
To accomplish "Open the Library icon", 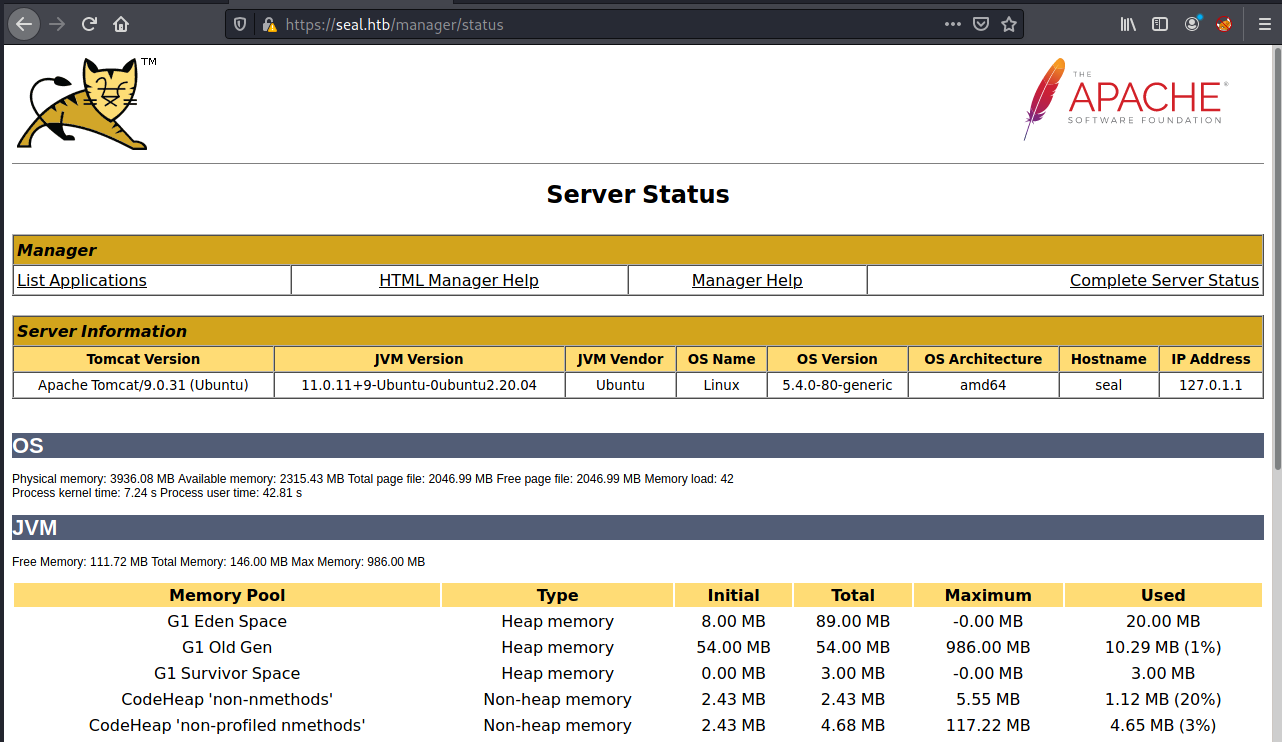I will tap(1128, 24).
